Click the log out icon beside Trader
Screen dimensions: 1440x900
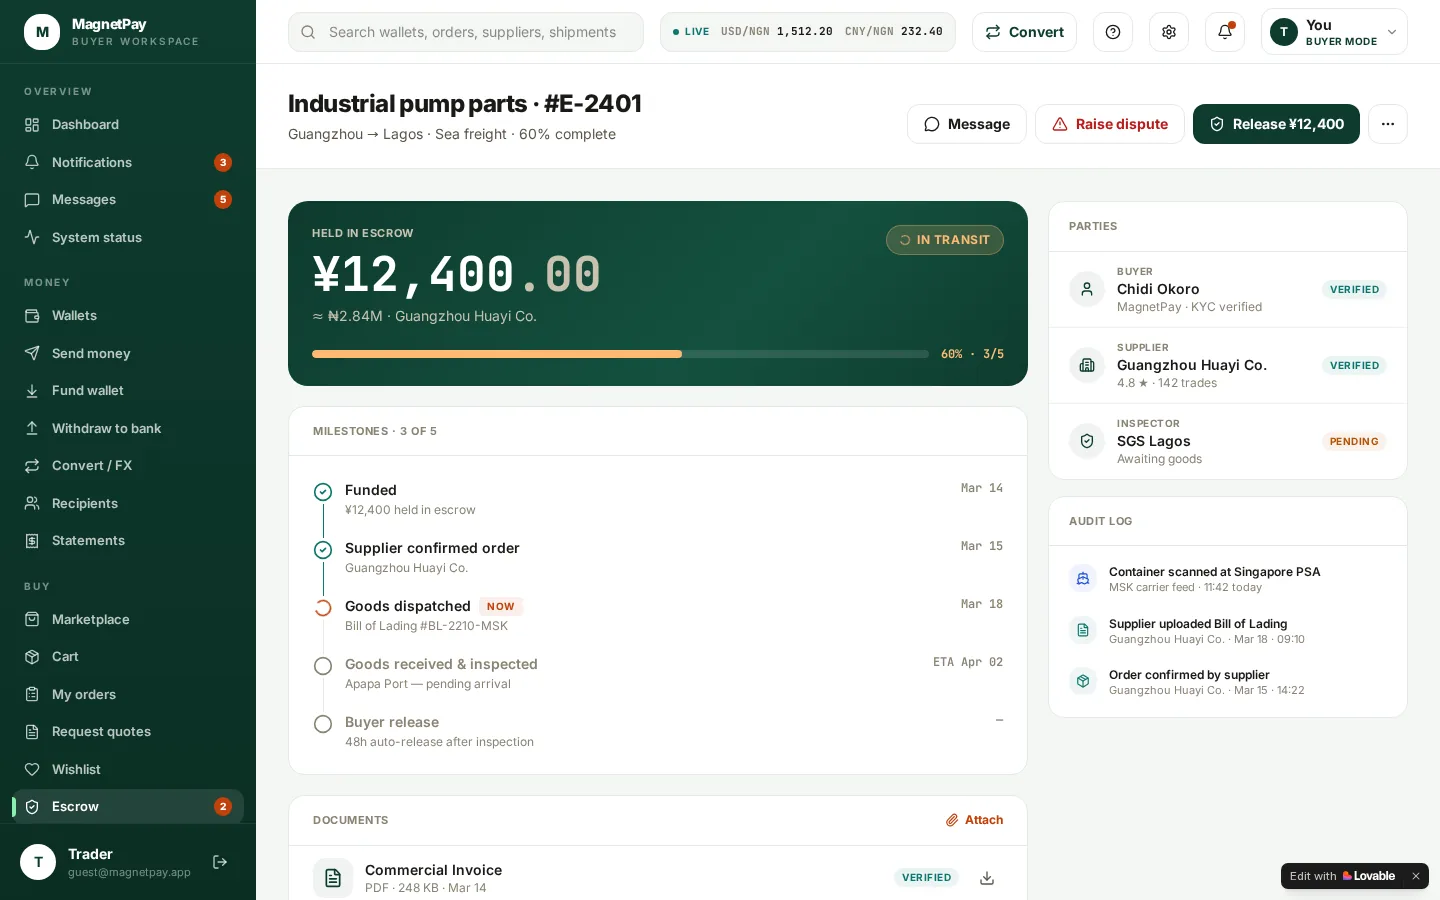[220, 862]
